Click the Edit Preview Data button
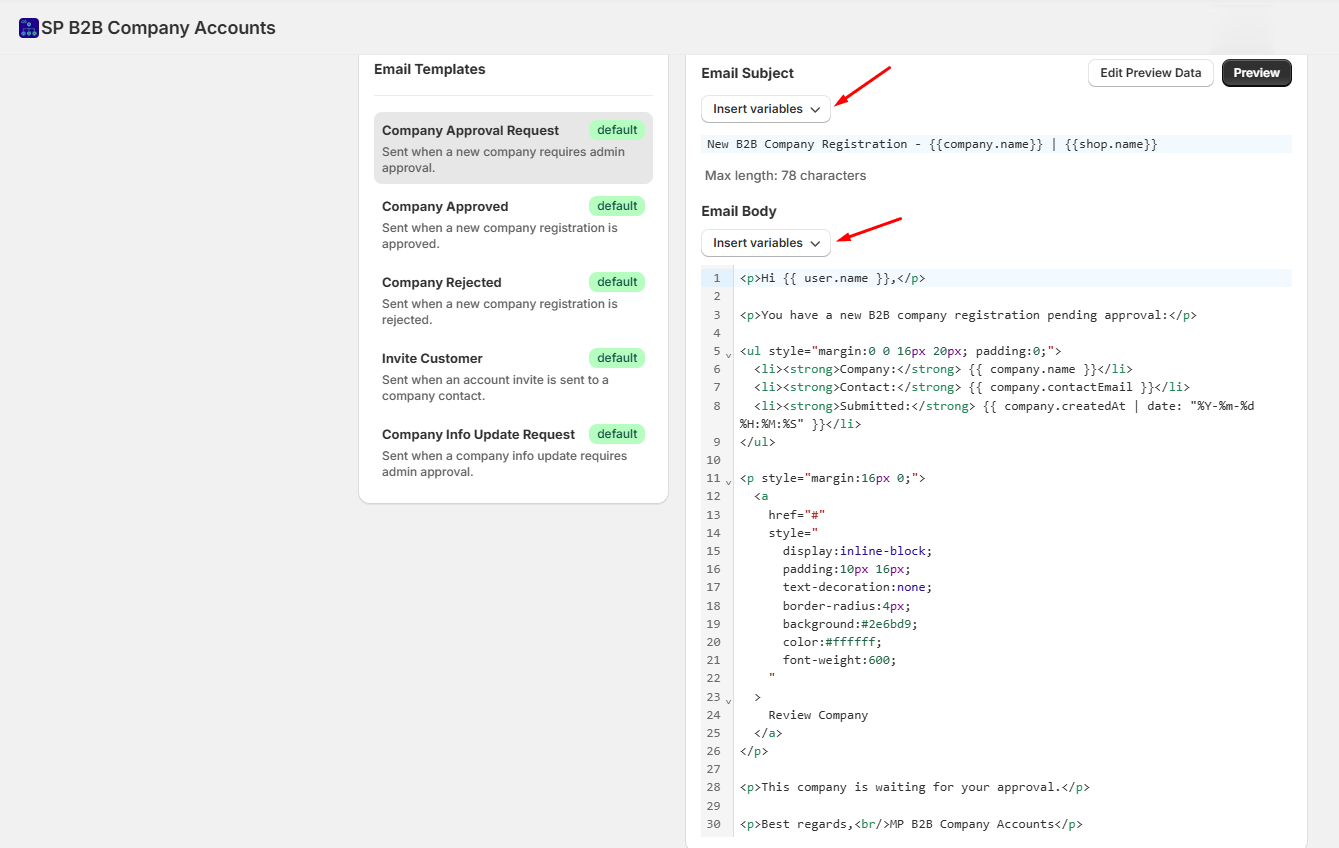Image resolution: width=1339 pixels, height=848 pixels. point(1150,72)
